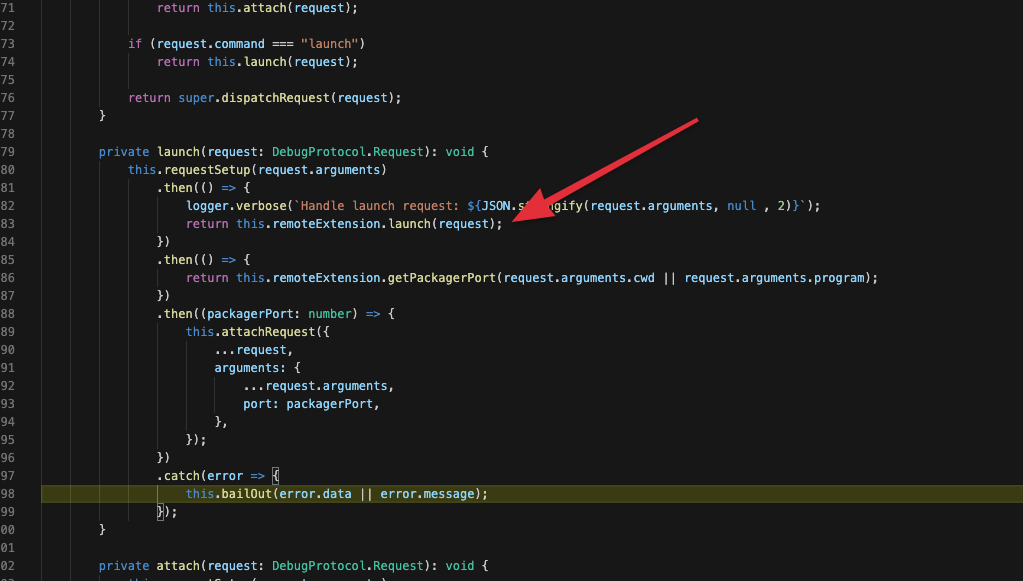Click the 'private' keyword on line 79
The image size is (1023, 581).
point(124,152)
